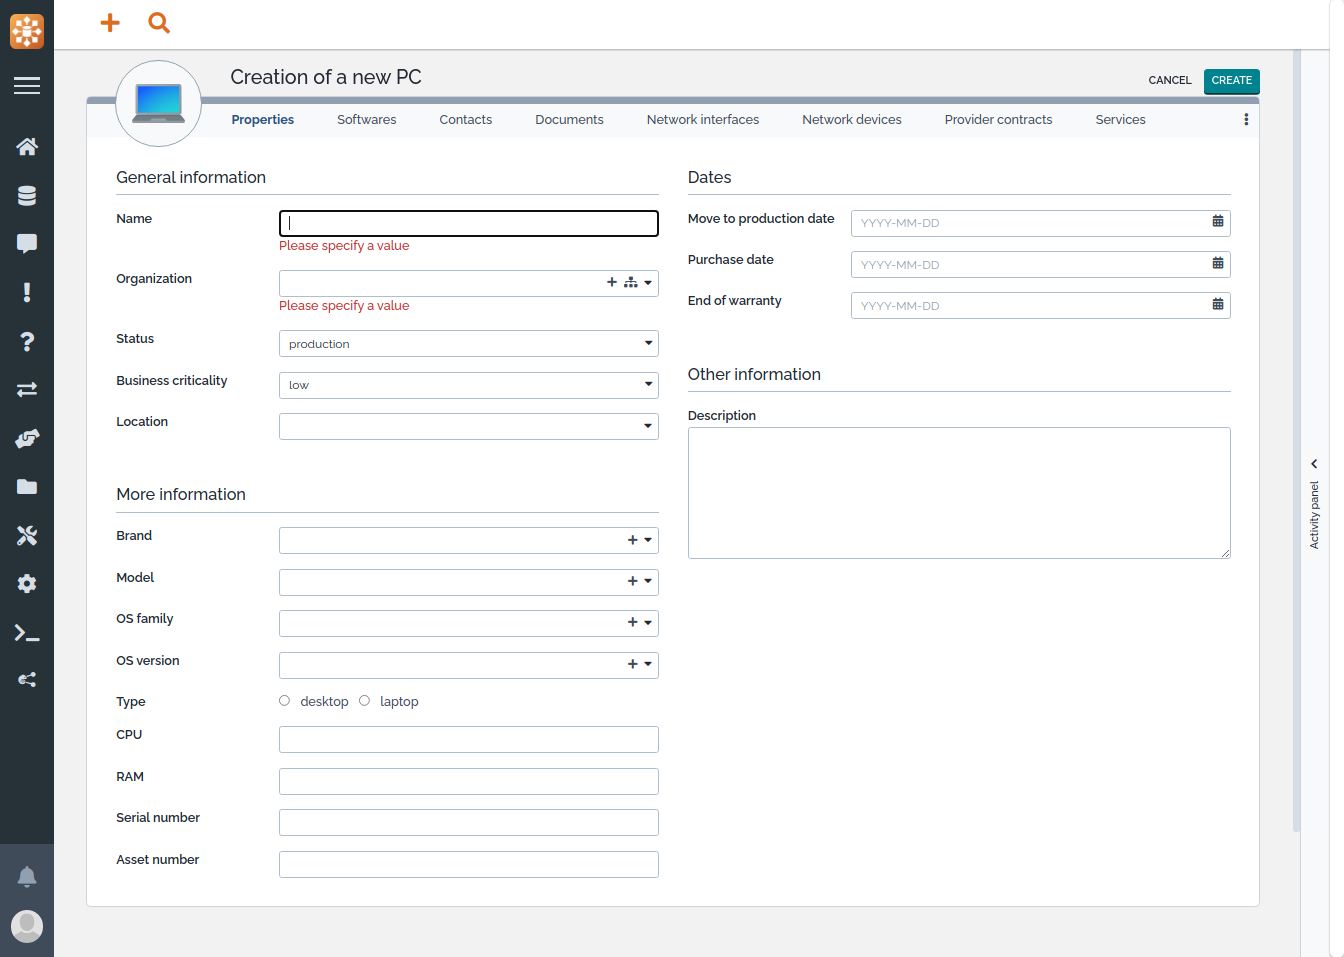Screen dimensions: 1344x957
Task: Click the CANCEL button
Action: 1169,81
